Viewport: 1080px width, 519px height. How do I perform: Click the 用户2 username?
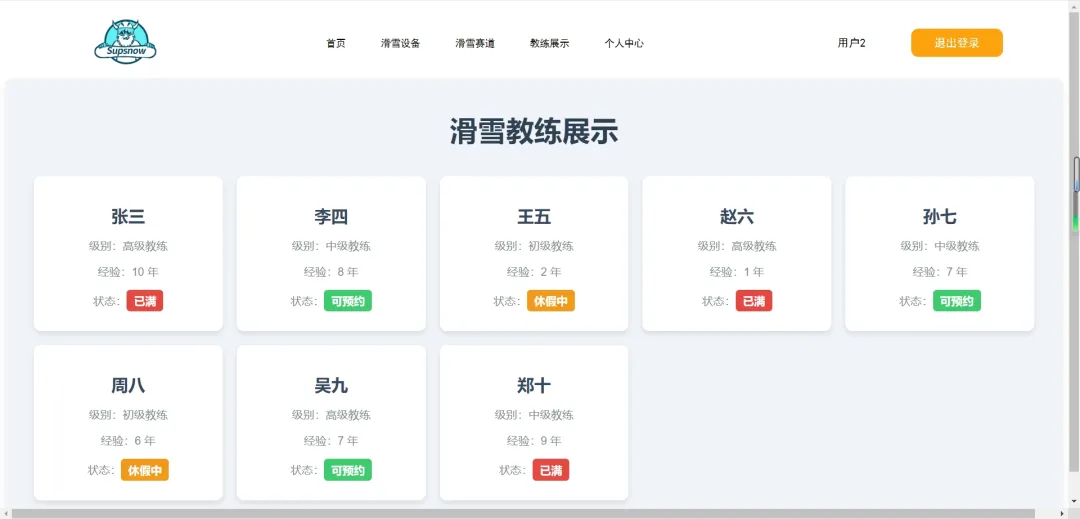click(851, 43)
